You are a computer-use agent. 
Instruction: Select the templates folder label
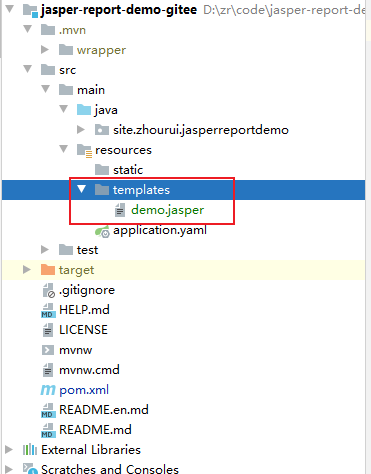tap(141, 190)
